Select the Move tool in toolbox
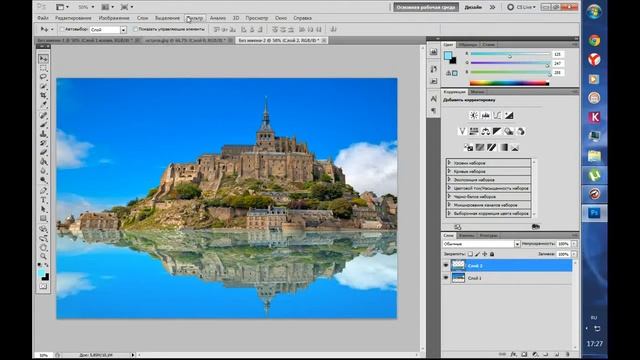Screen dimensions: 640x360 [43, 59]
